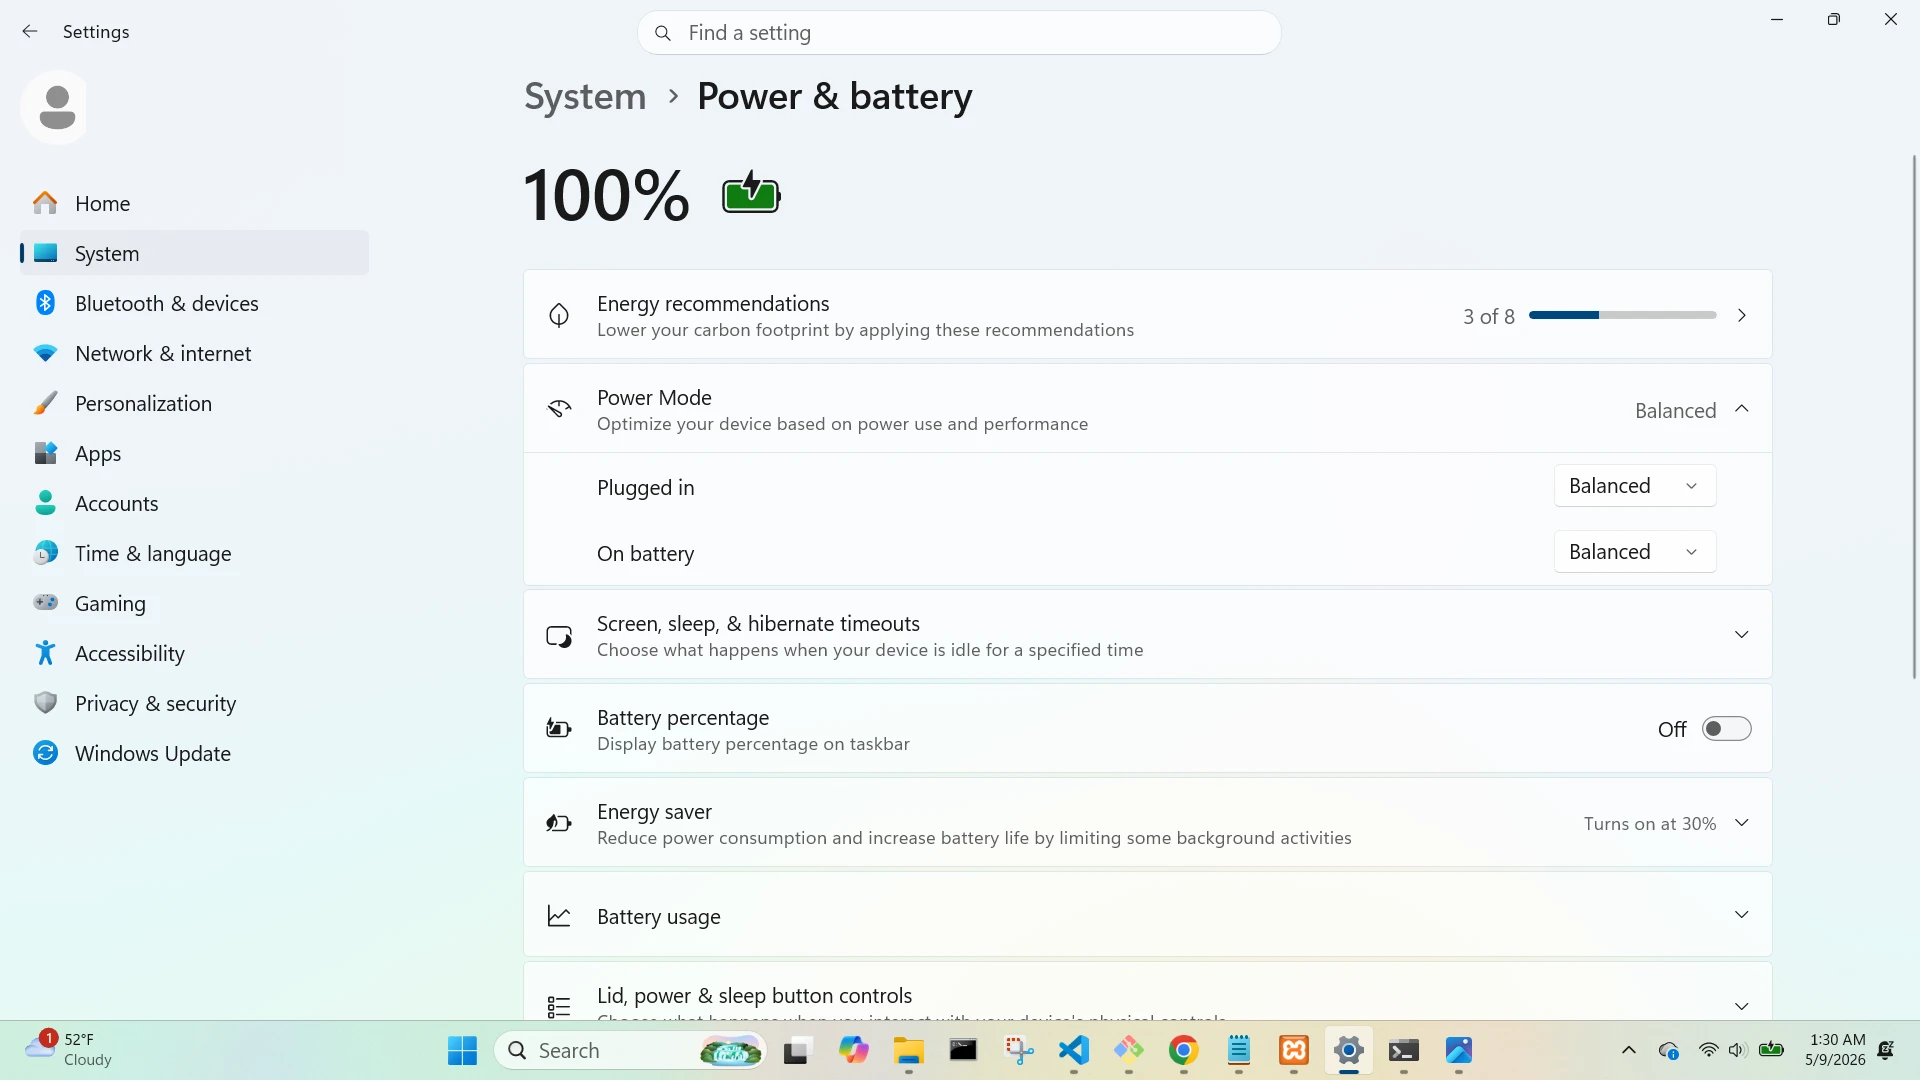This screenshot has height=1080, width=1920.
Task: Select System in the sidebar
Action: tap(195, 253)
